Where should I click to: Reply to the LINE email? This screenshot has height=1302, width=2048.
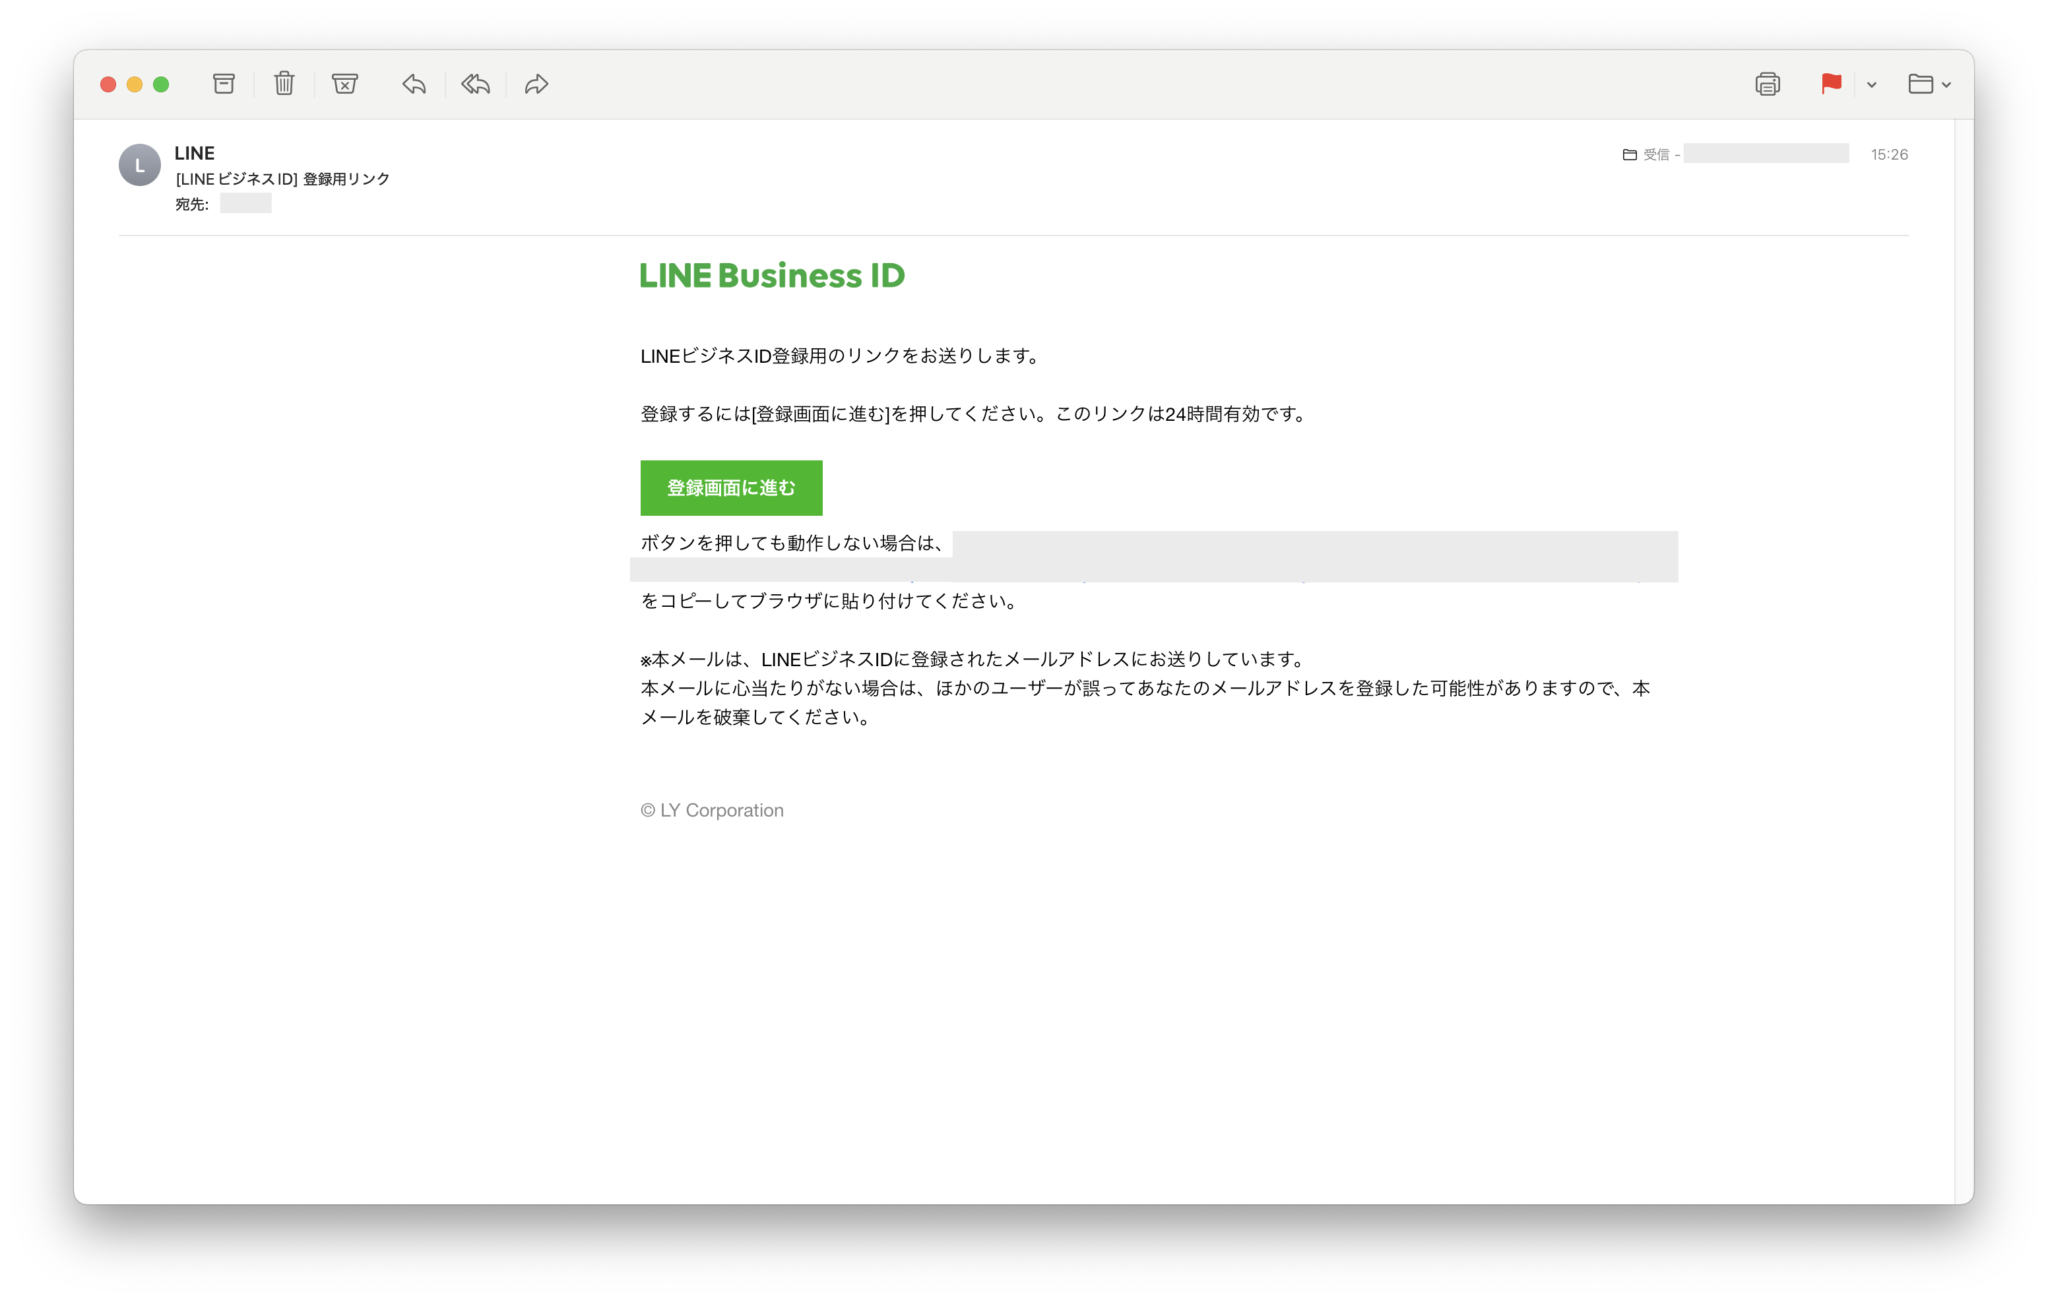413,84
